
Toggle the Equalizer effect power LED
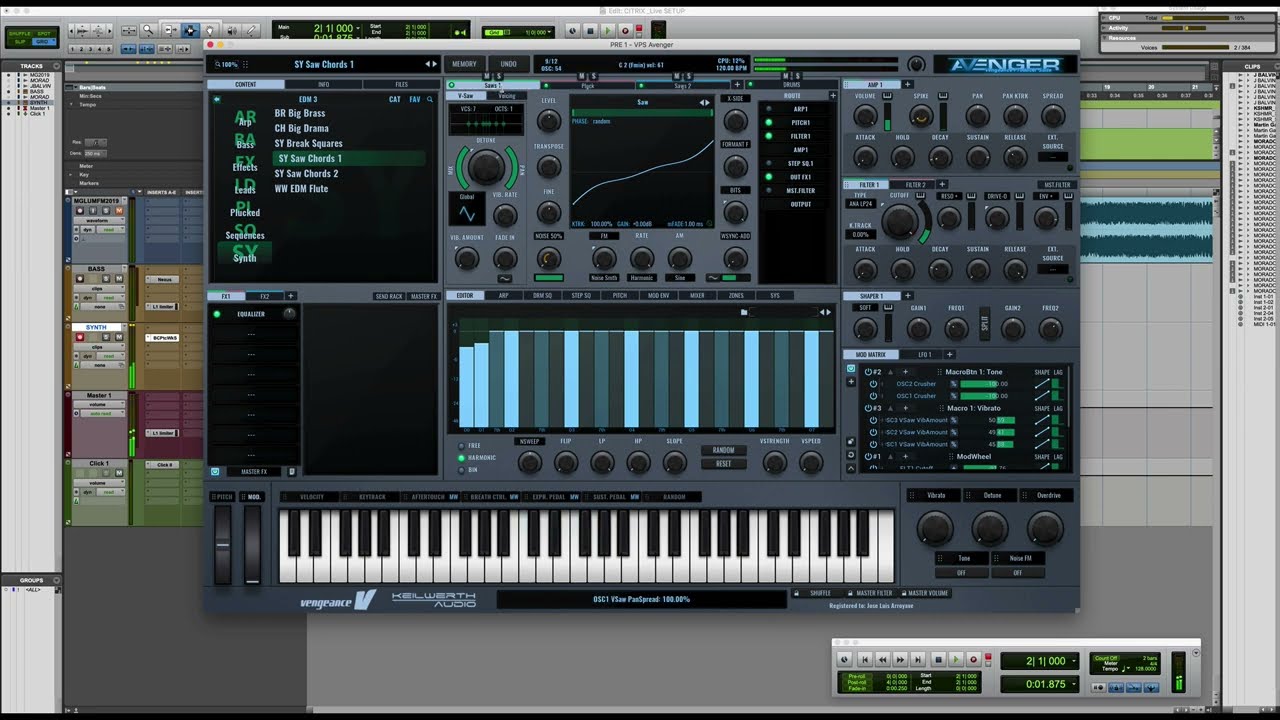[217, 314]
